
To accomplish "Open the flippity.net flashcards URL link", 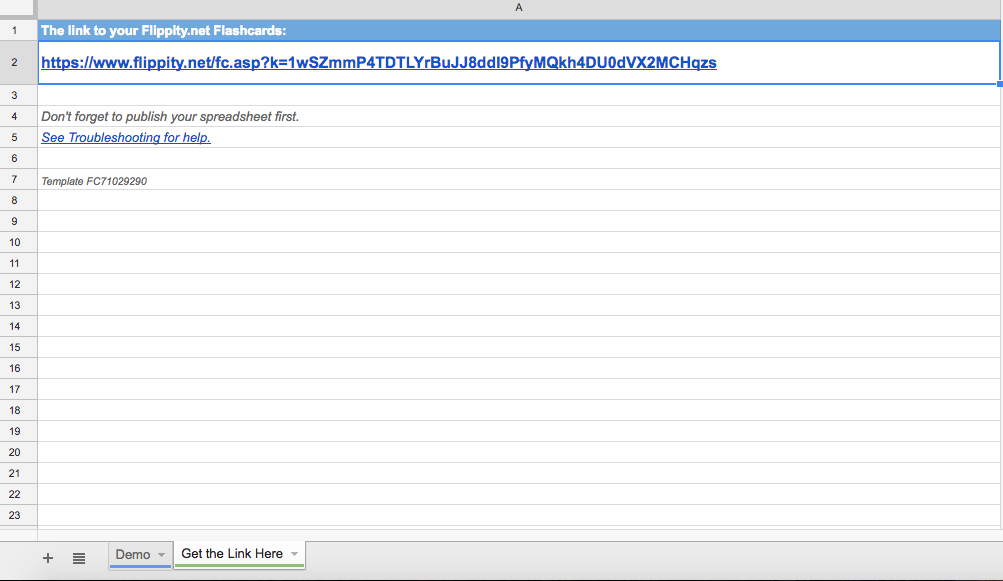I will [378, 63].
